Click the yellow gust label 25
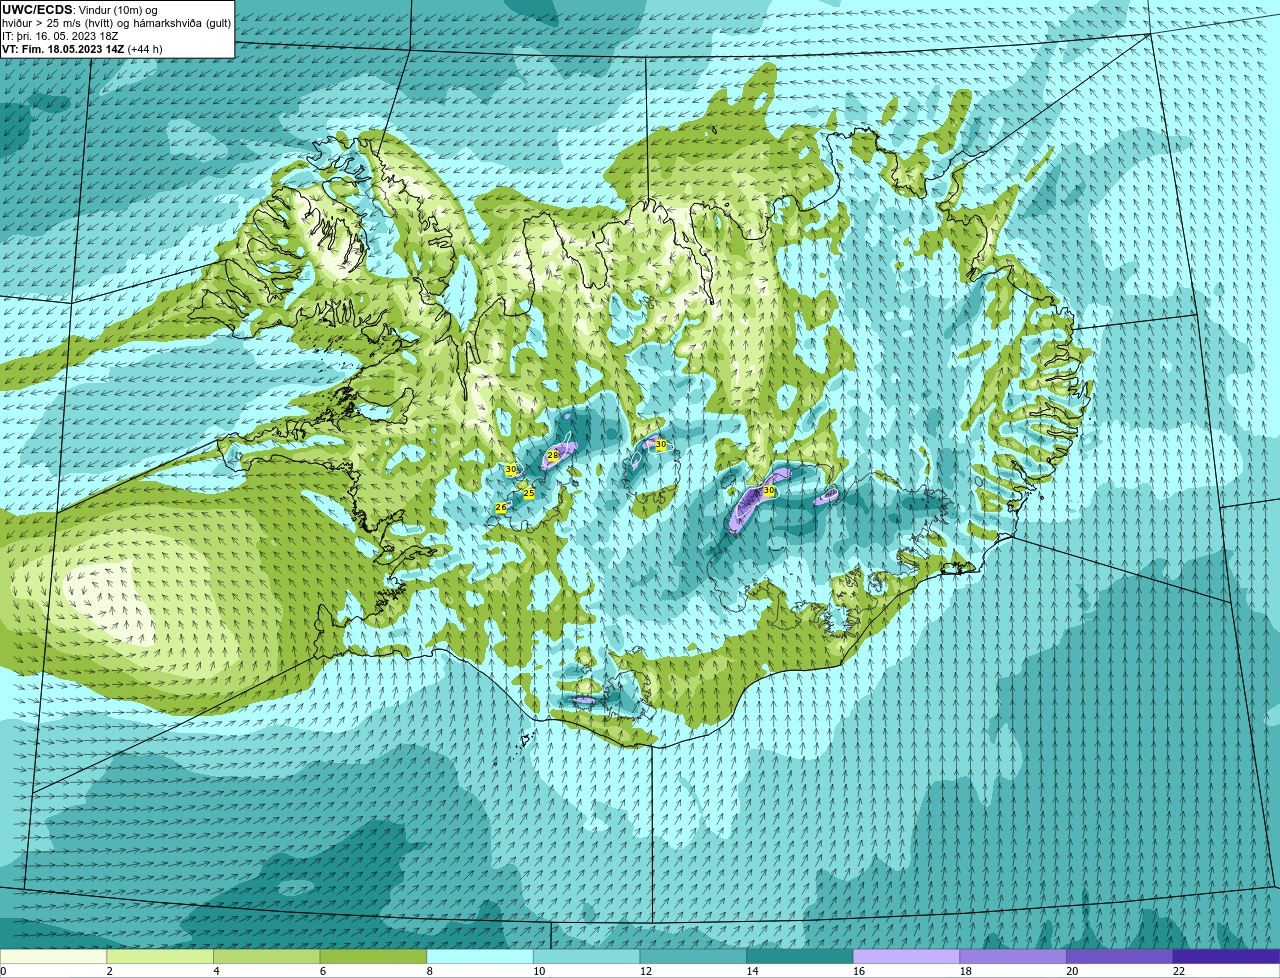1280x978 pixels. 529,493
